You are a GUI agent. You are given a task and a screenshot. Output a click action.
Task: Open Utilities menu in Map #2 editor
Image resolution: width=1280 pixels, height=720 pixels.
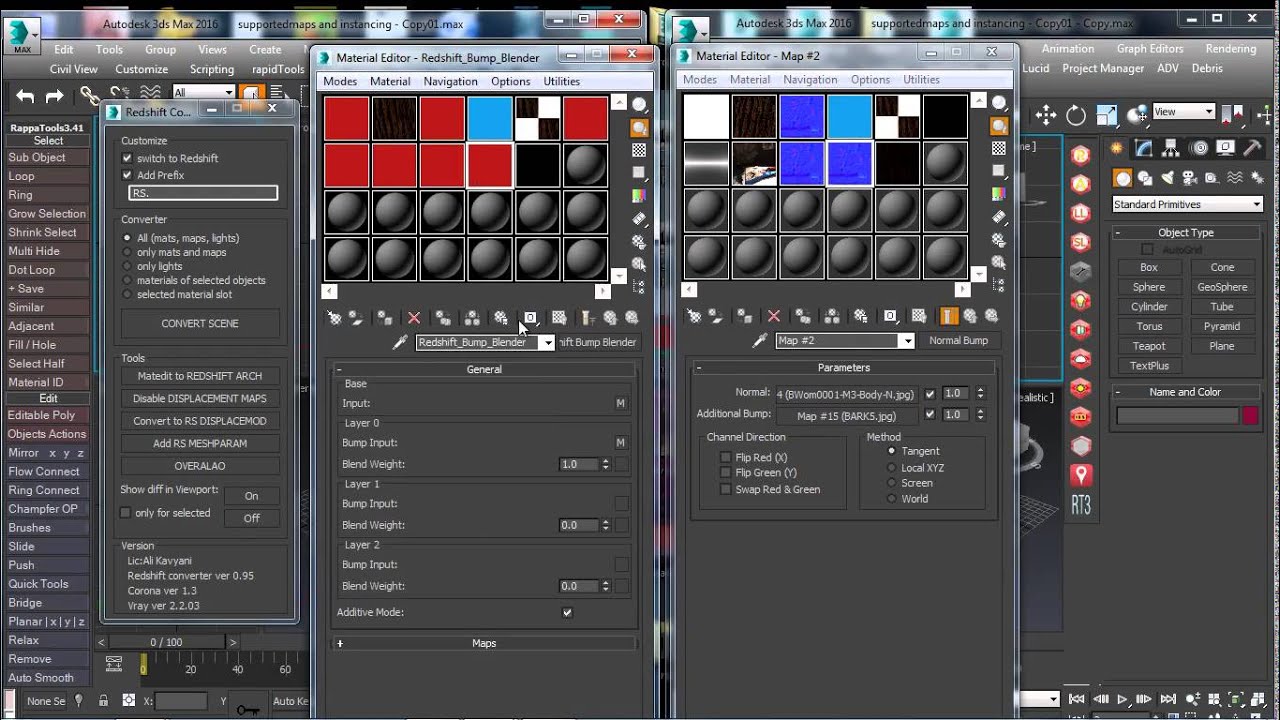click(921, 80)
